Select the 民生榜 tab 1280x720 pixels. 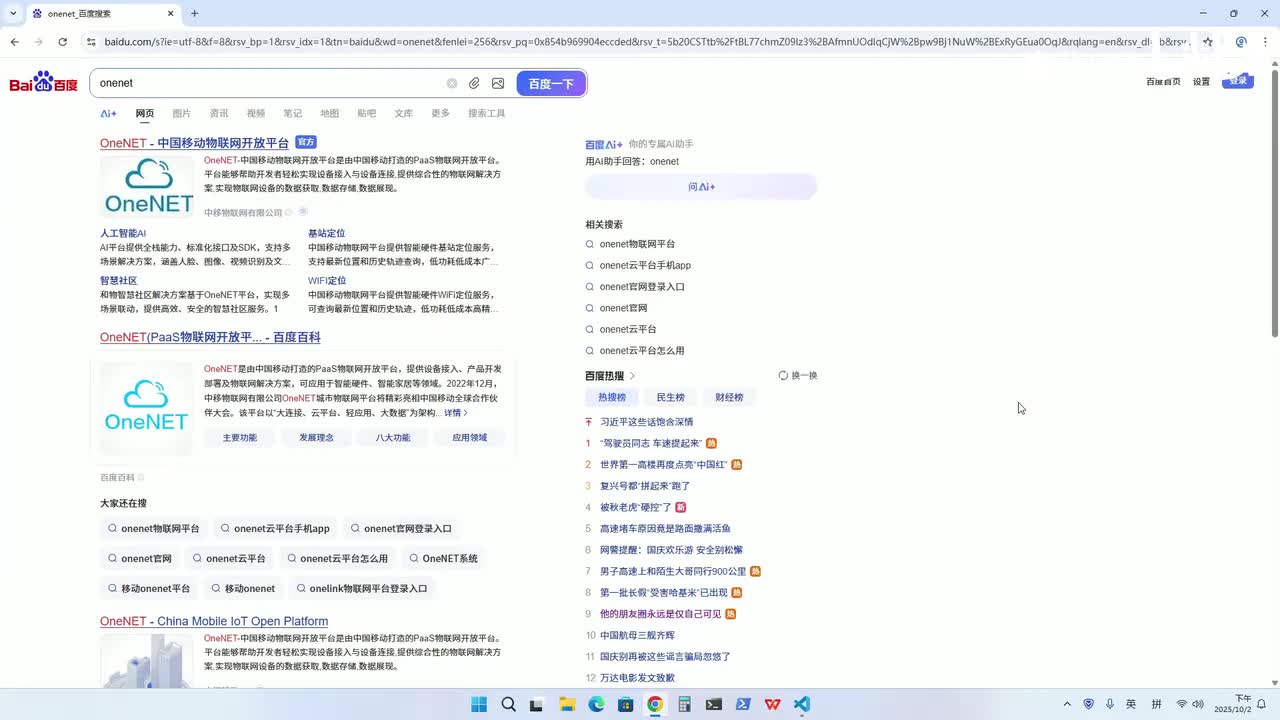pyautogui.click(x=670, y=397)
